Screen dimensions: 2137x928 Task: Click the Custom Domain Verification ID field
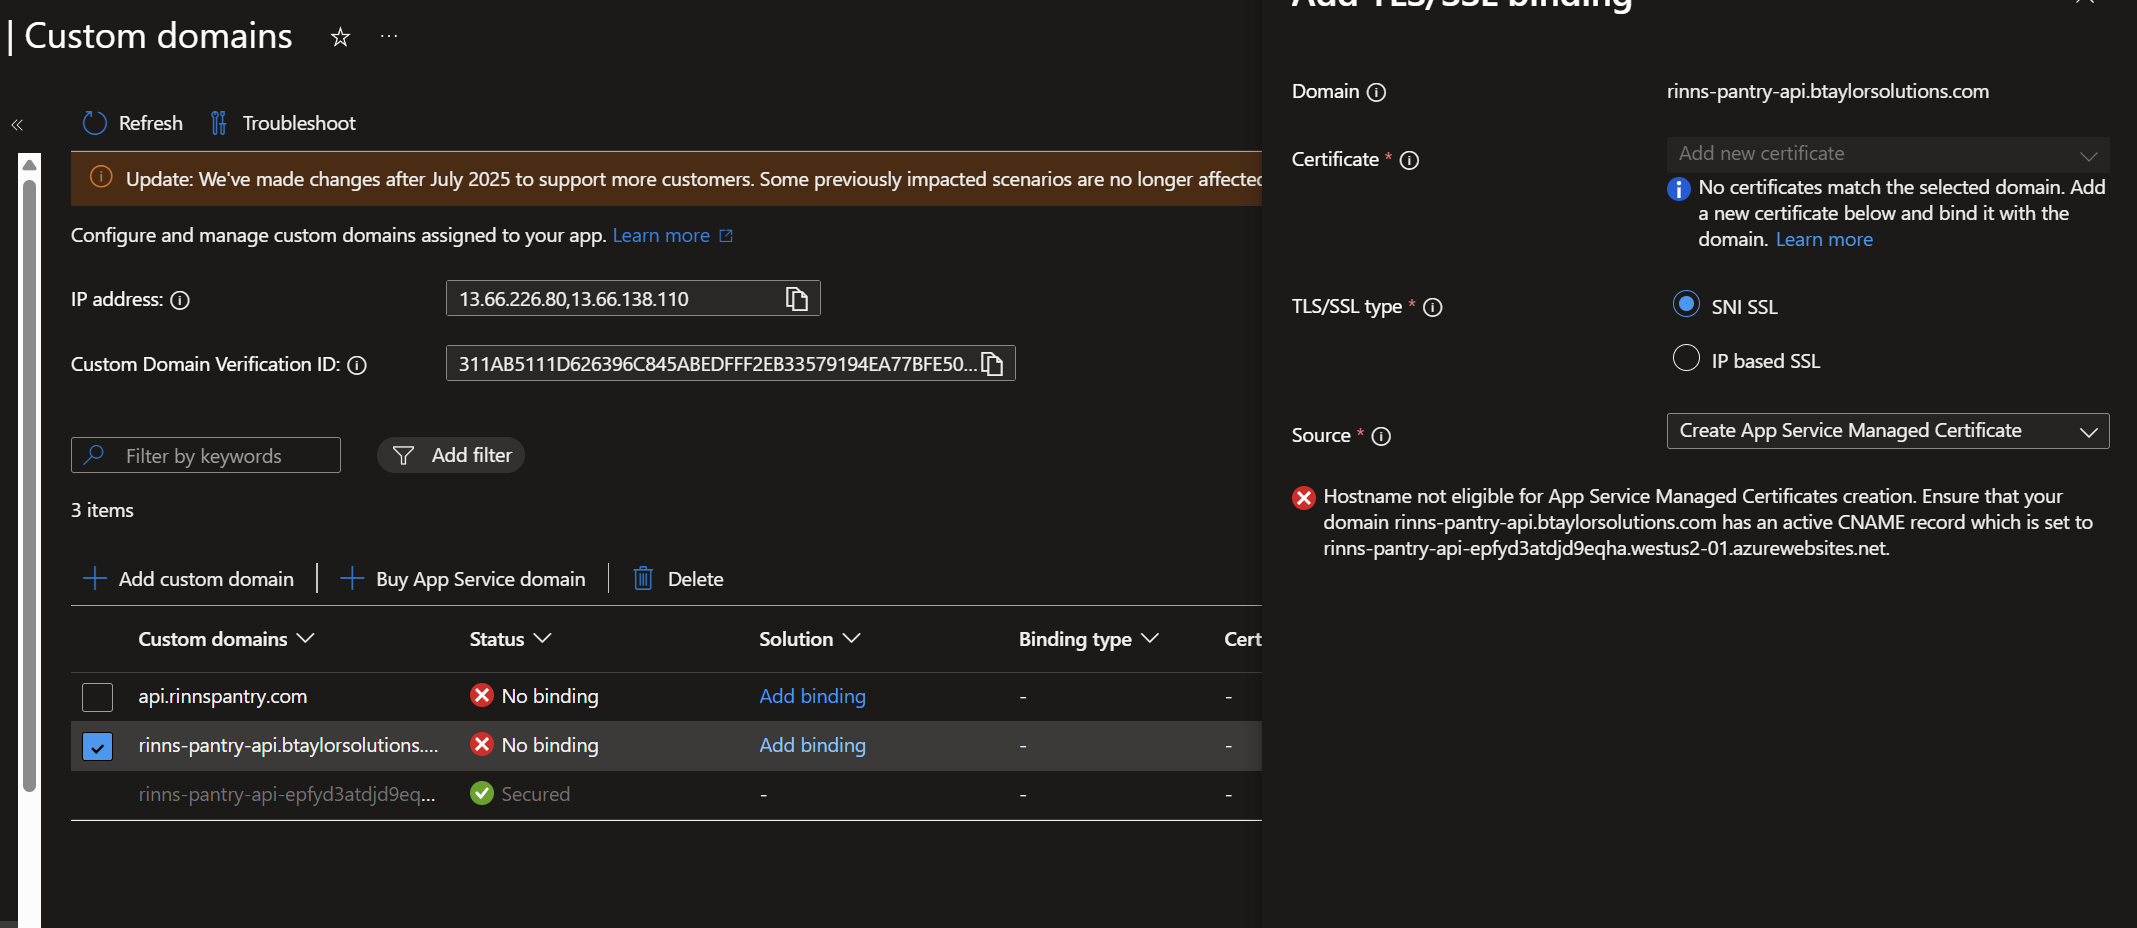(731, 363)
